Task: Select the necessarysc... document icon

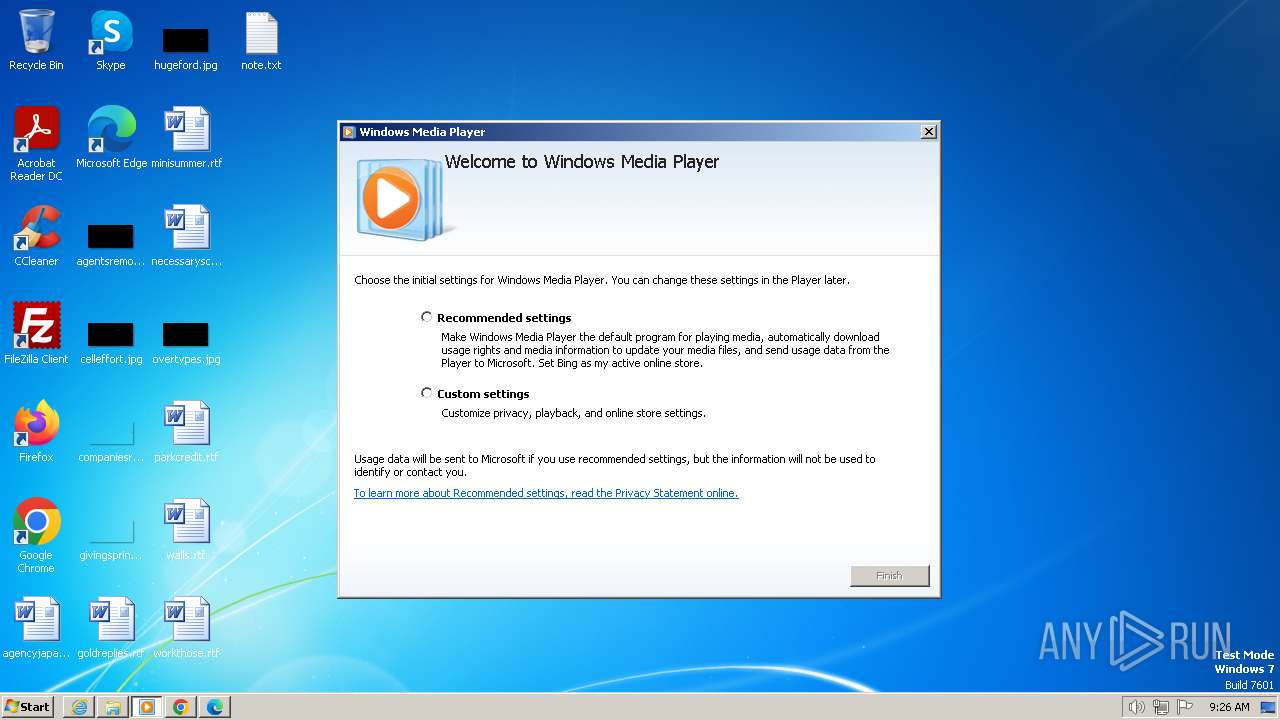Action: [186, 235]
